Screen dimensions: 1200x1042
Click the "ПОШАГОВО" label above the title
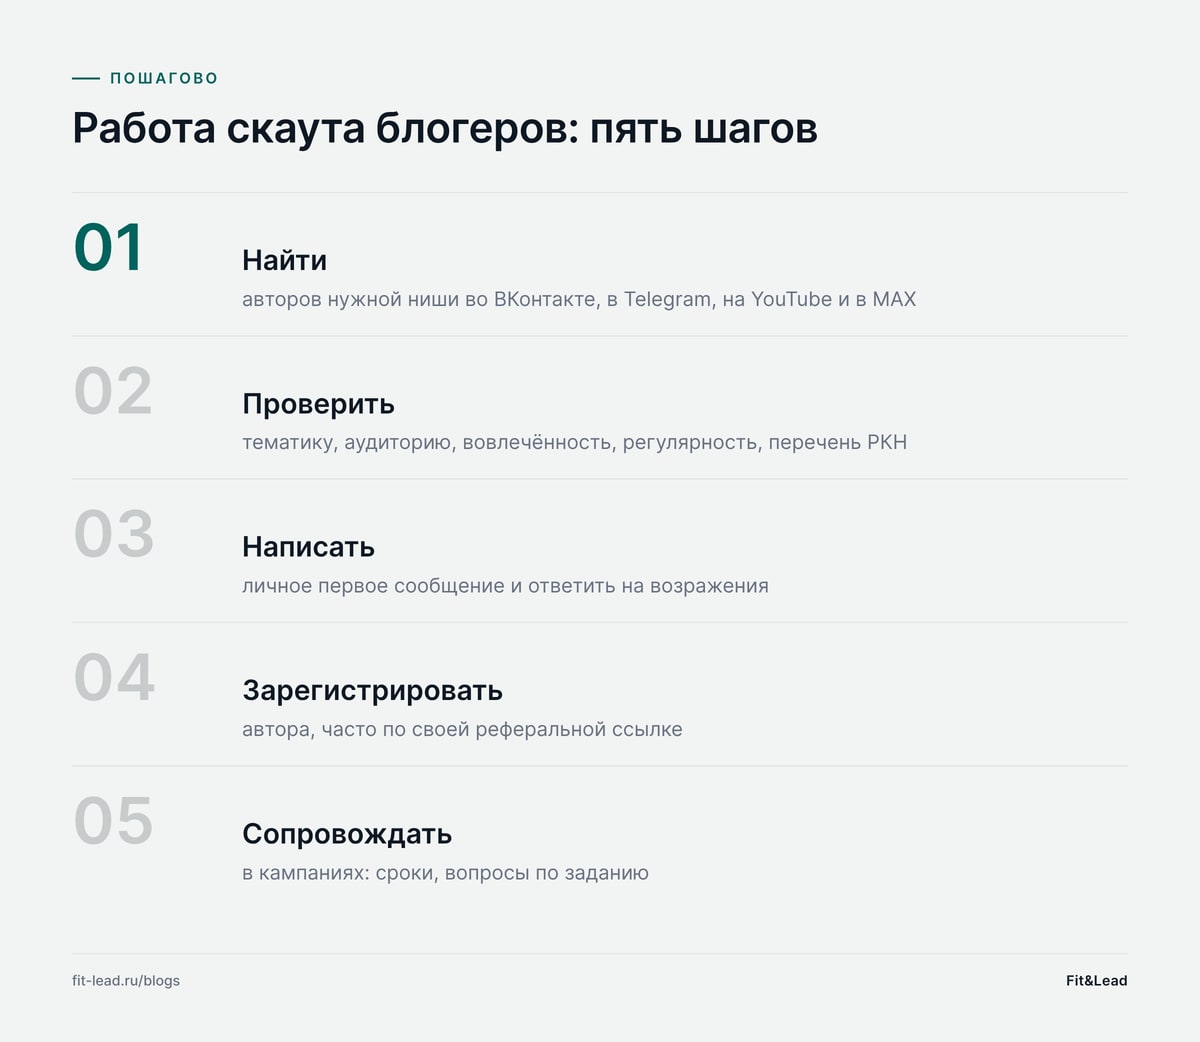tap(164, 78)
